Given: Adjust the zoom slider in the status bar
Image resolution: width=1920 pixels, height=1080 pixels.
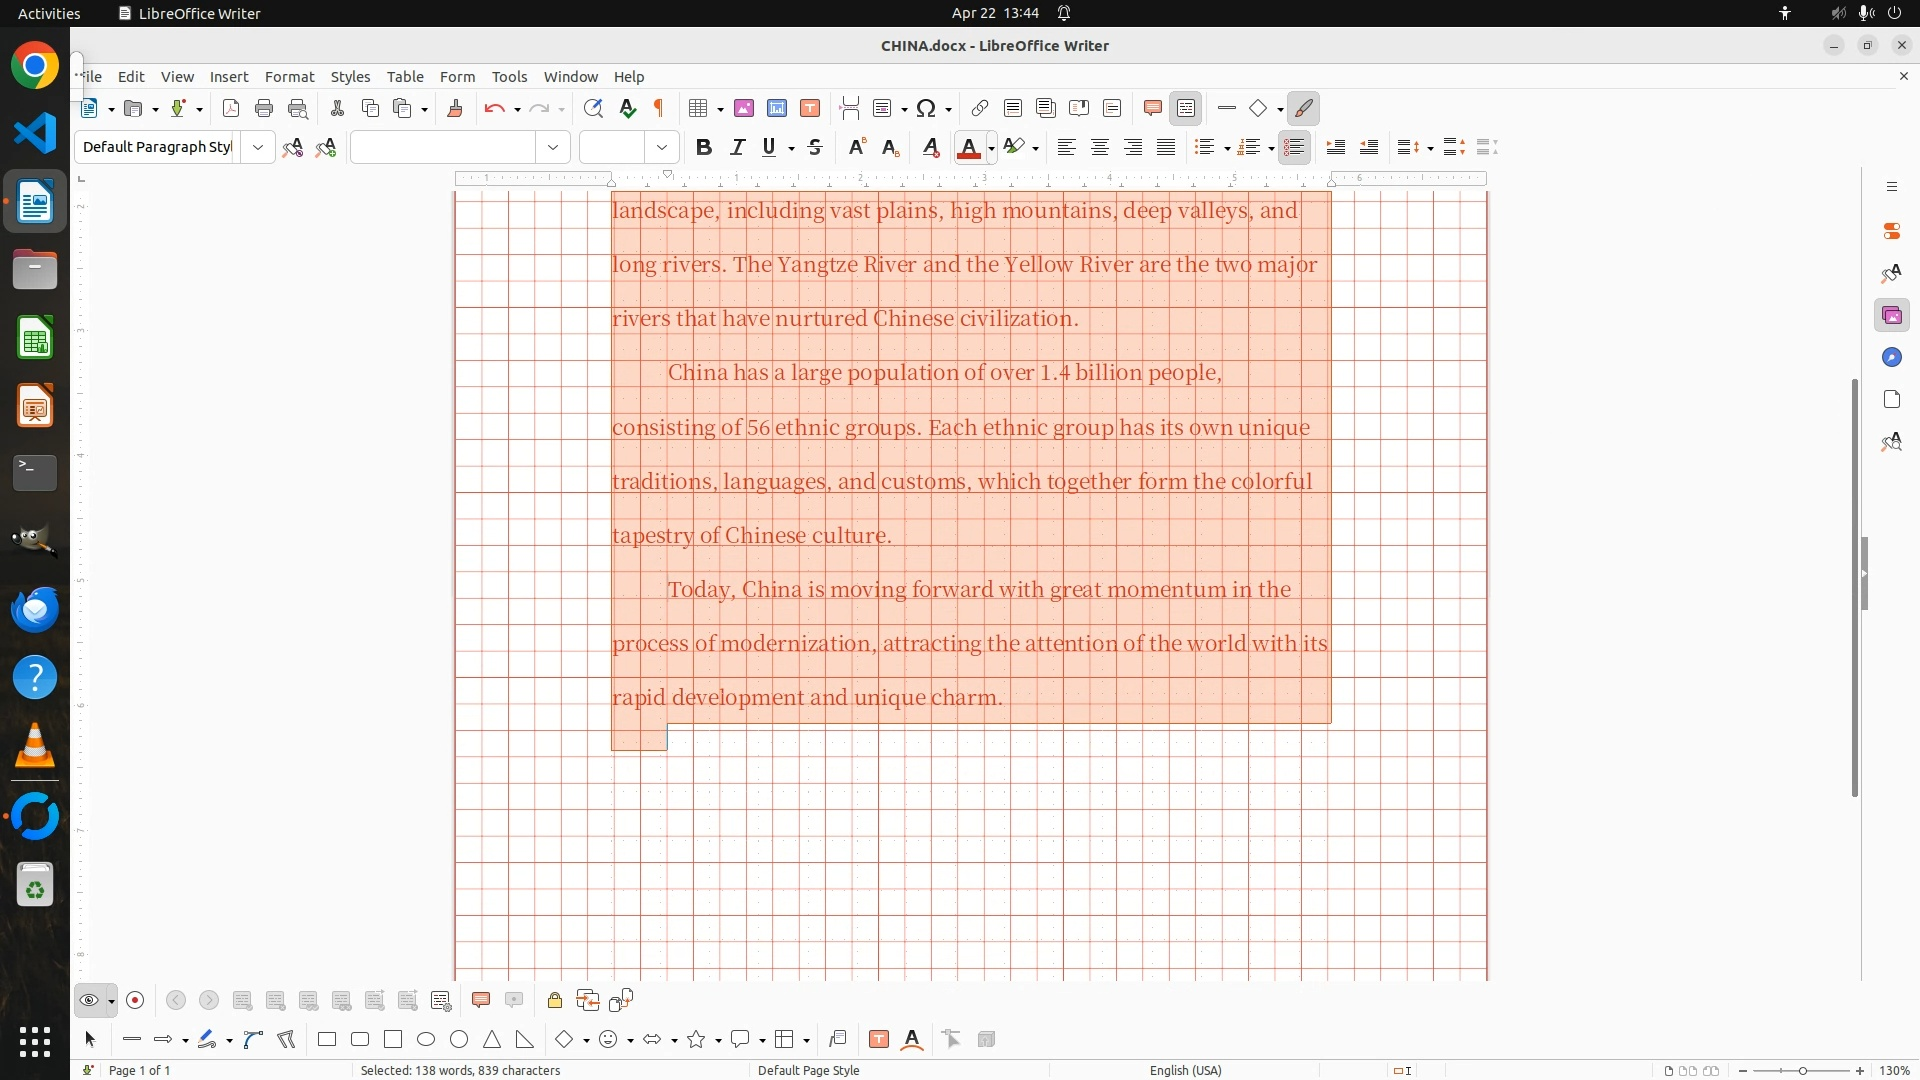Looking at the screenshot, I should (x=1802, y=1070).
